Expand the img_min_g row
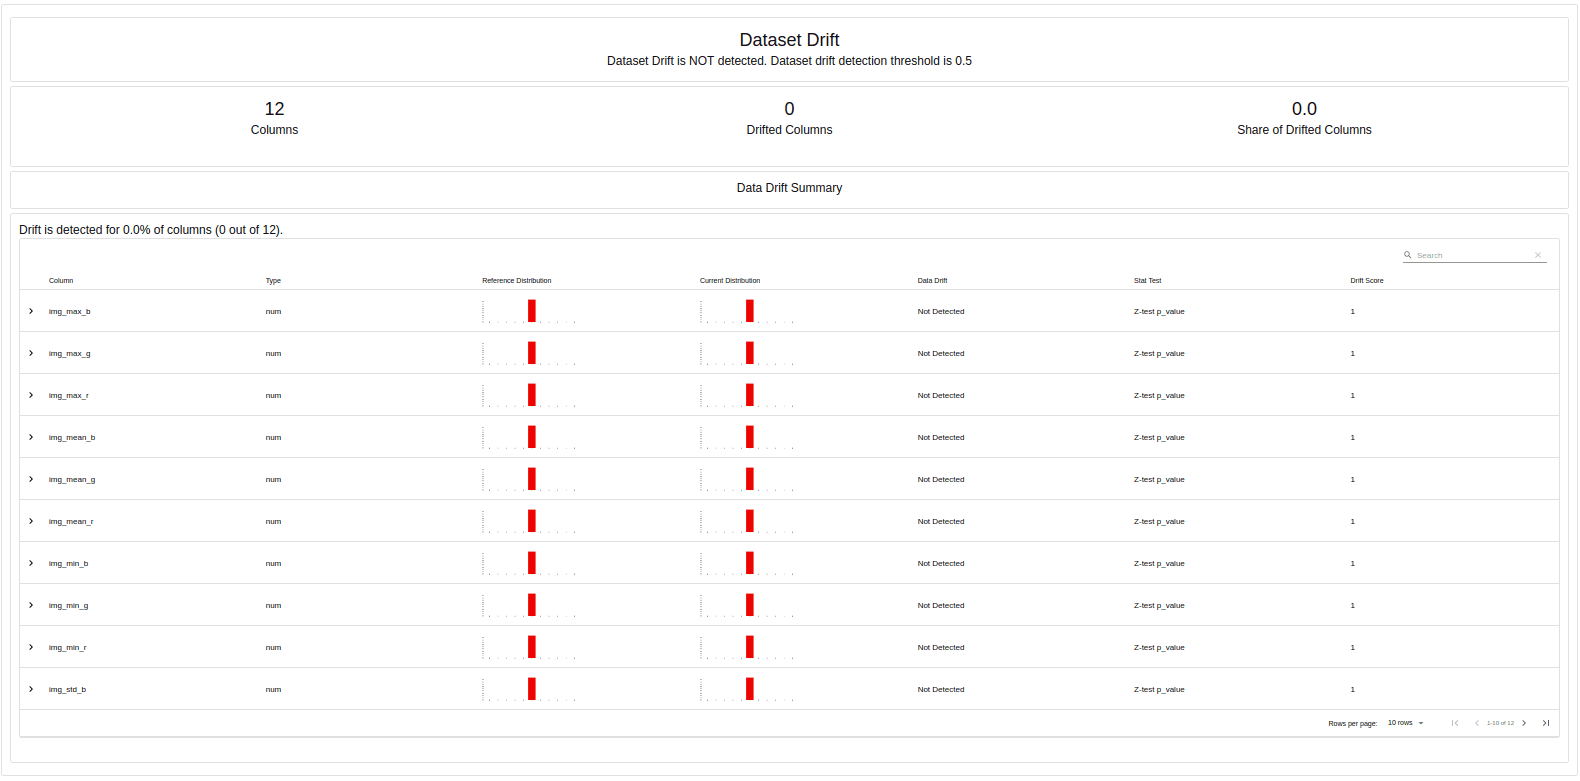The image size is (1580, 781). (31, 605)
